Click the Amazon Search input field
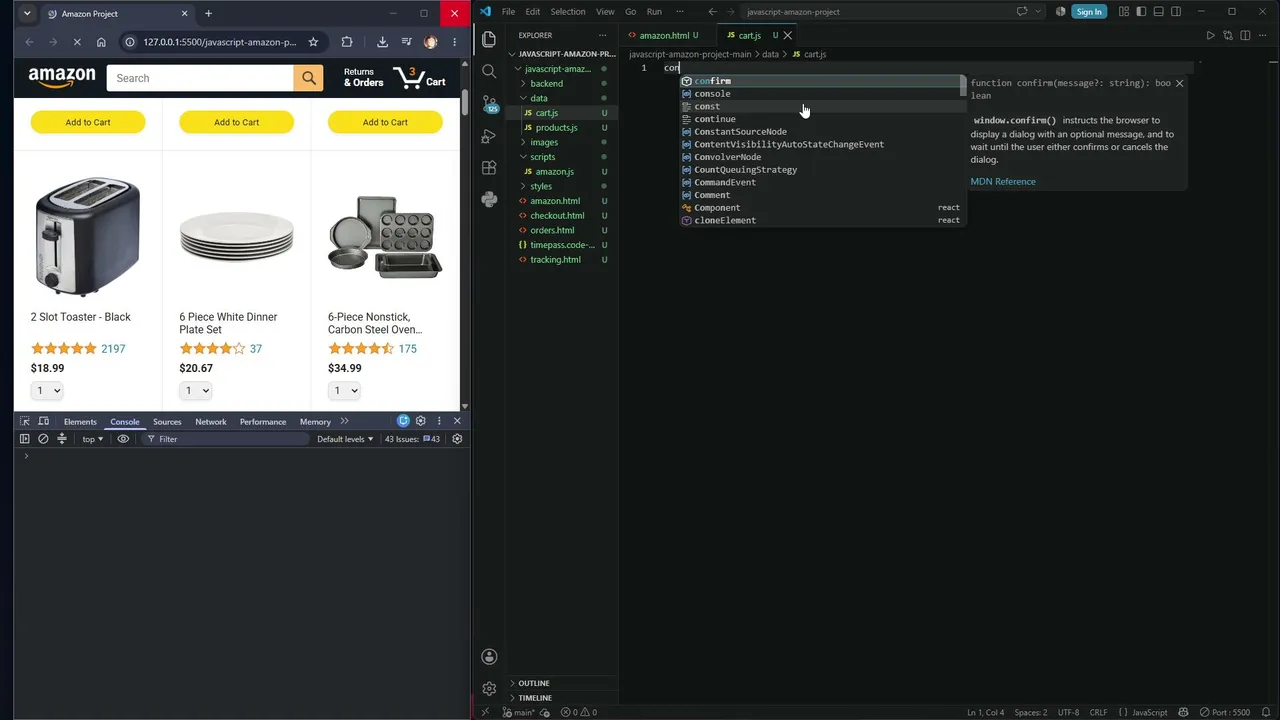The width and height of the screenshot is (1280, 720). (x=200, y=78)
